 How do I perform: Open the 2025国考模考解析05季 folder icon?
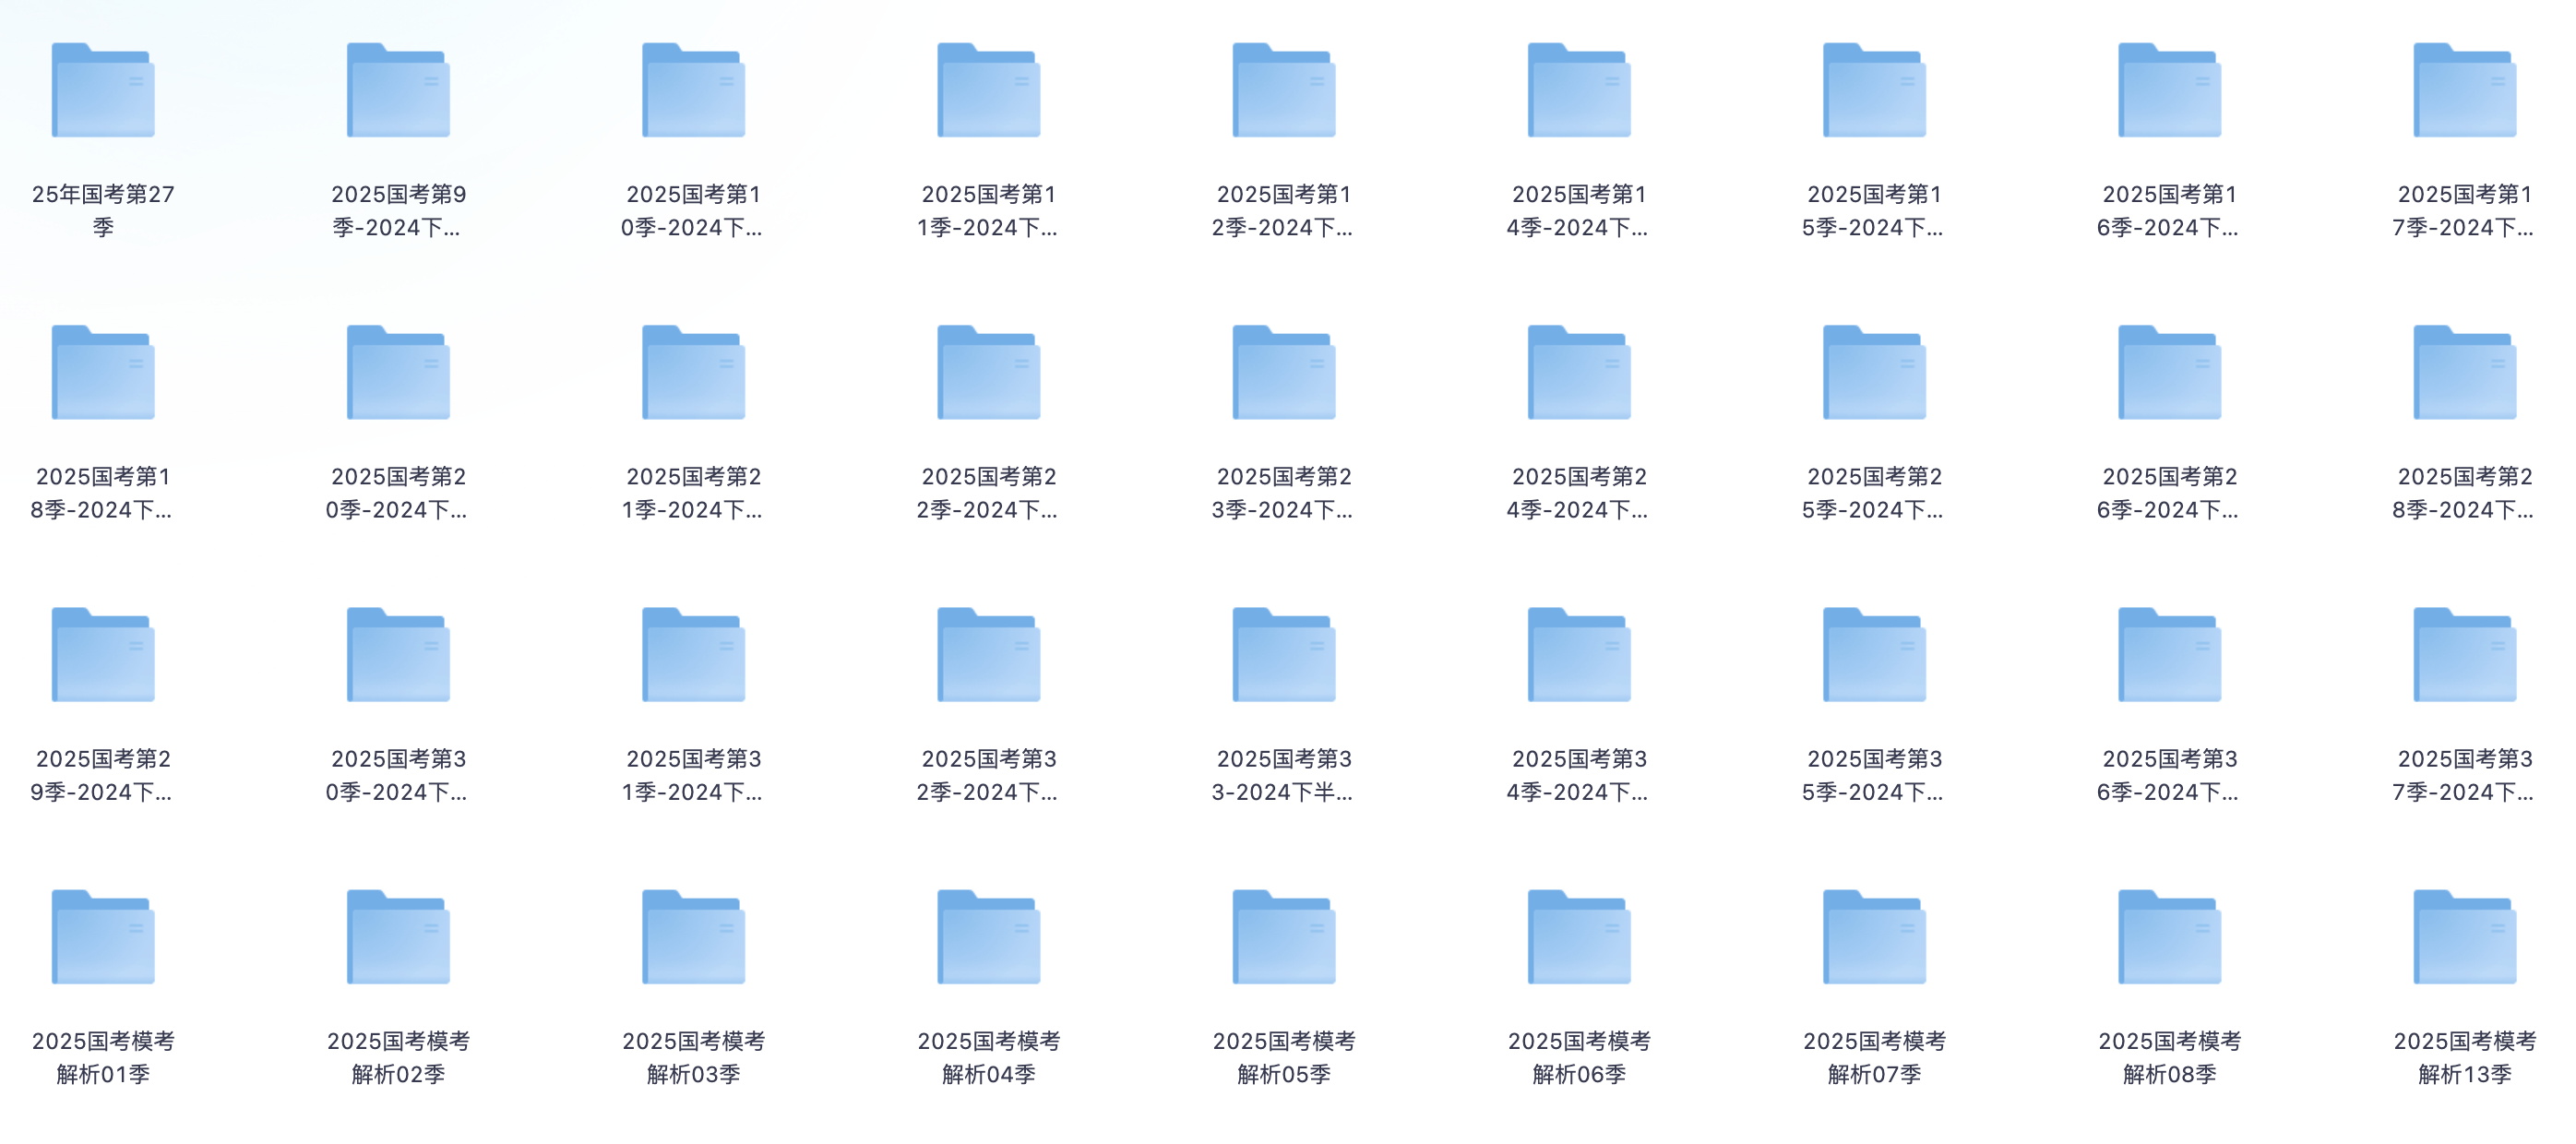[1284, 937]
